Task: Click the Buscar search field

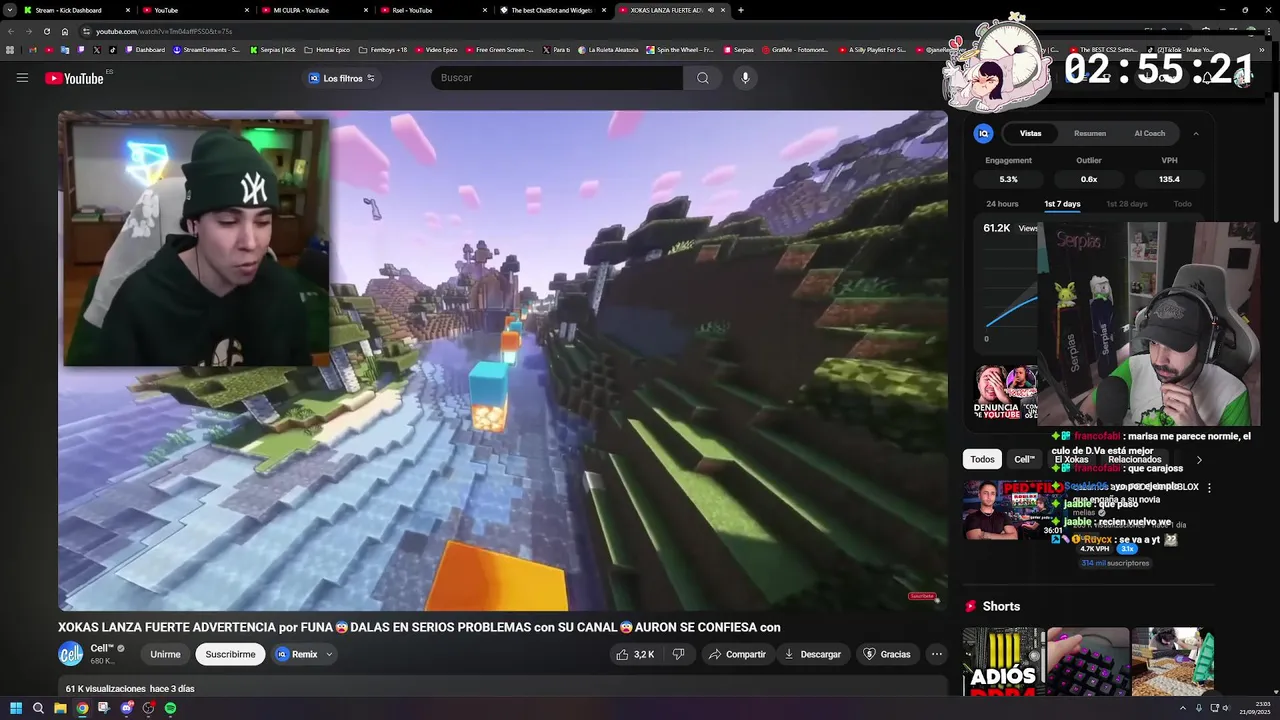Action: [557, 78]
